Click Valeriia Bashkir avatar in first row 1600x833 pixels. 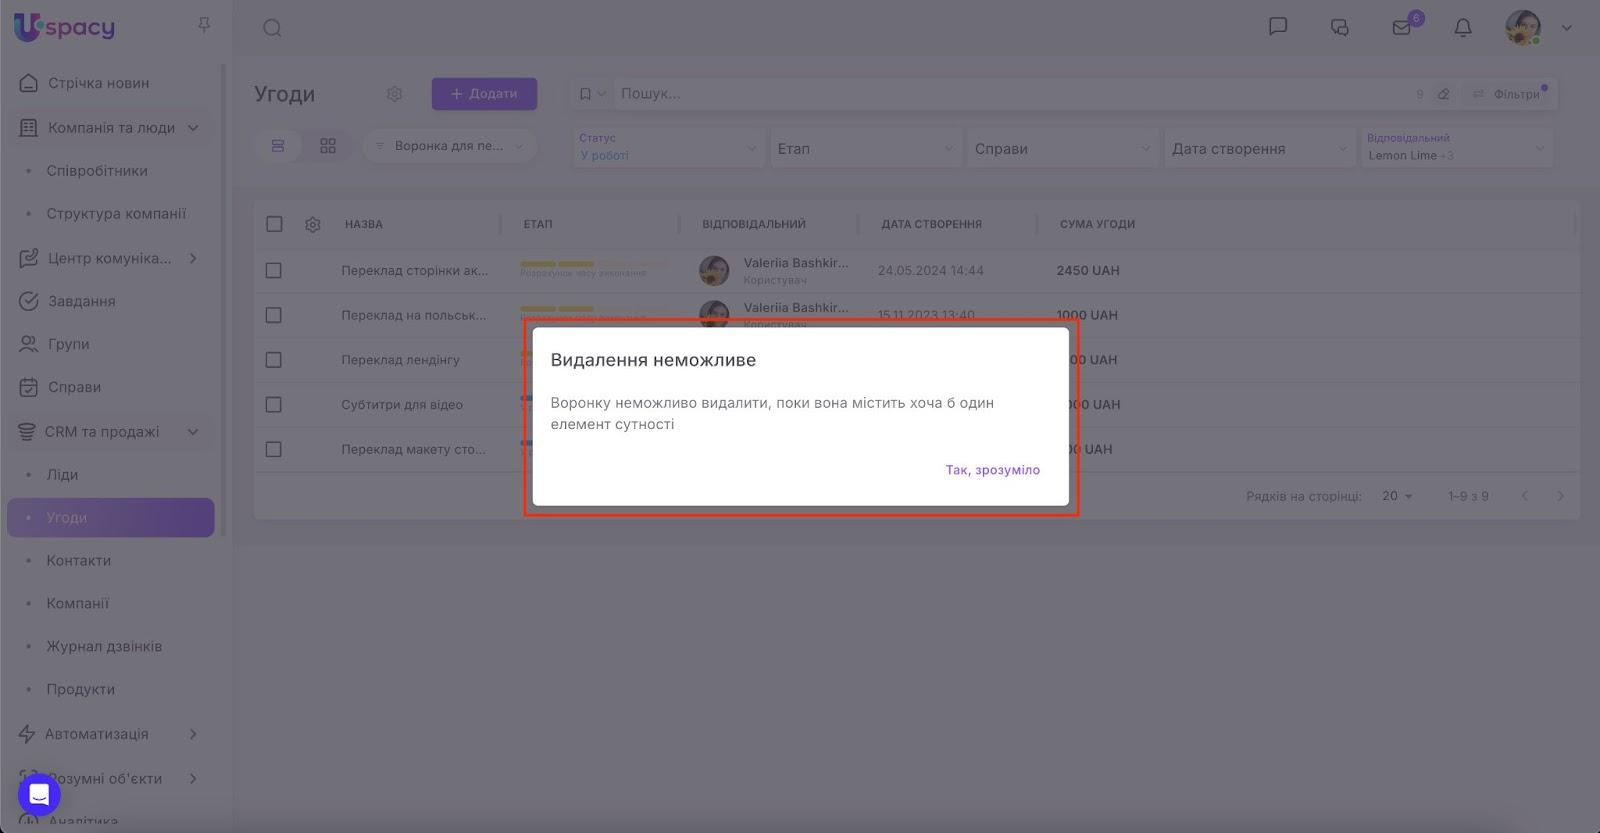[x=714, y=270]
